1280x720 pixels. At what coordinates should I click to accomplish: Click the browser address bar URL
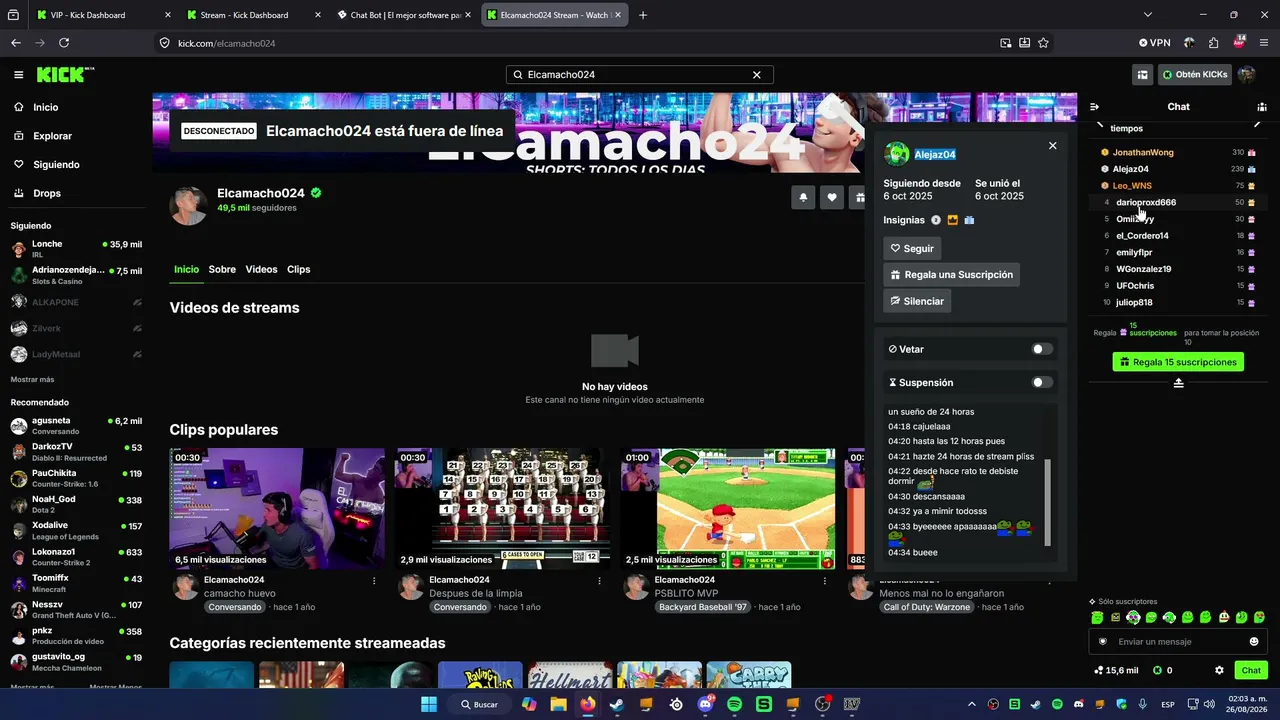[x=227, y=43]
